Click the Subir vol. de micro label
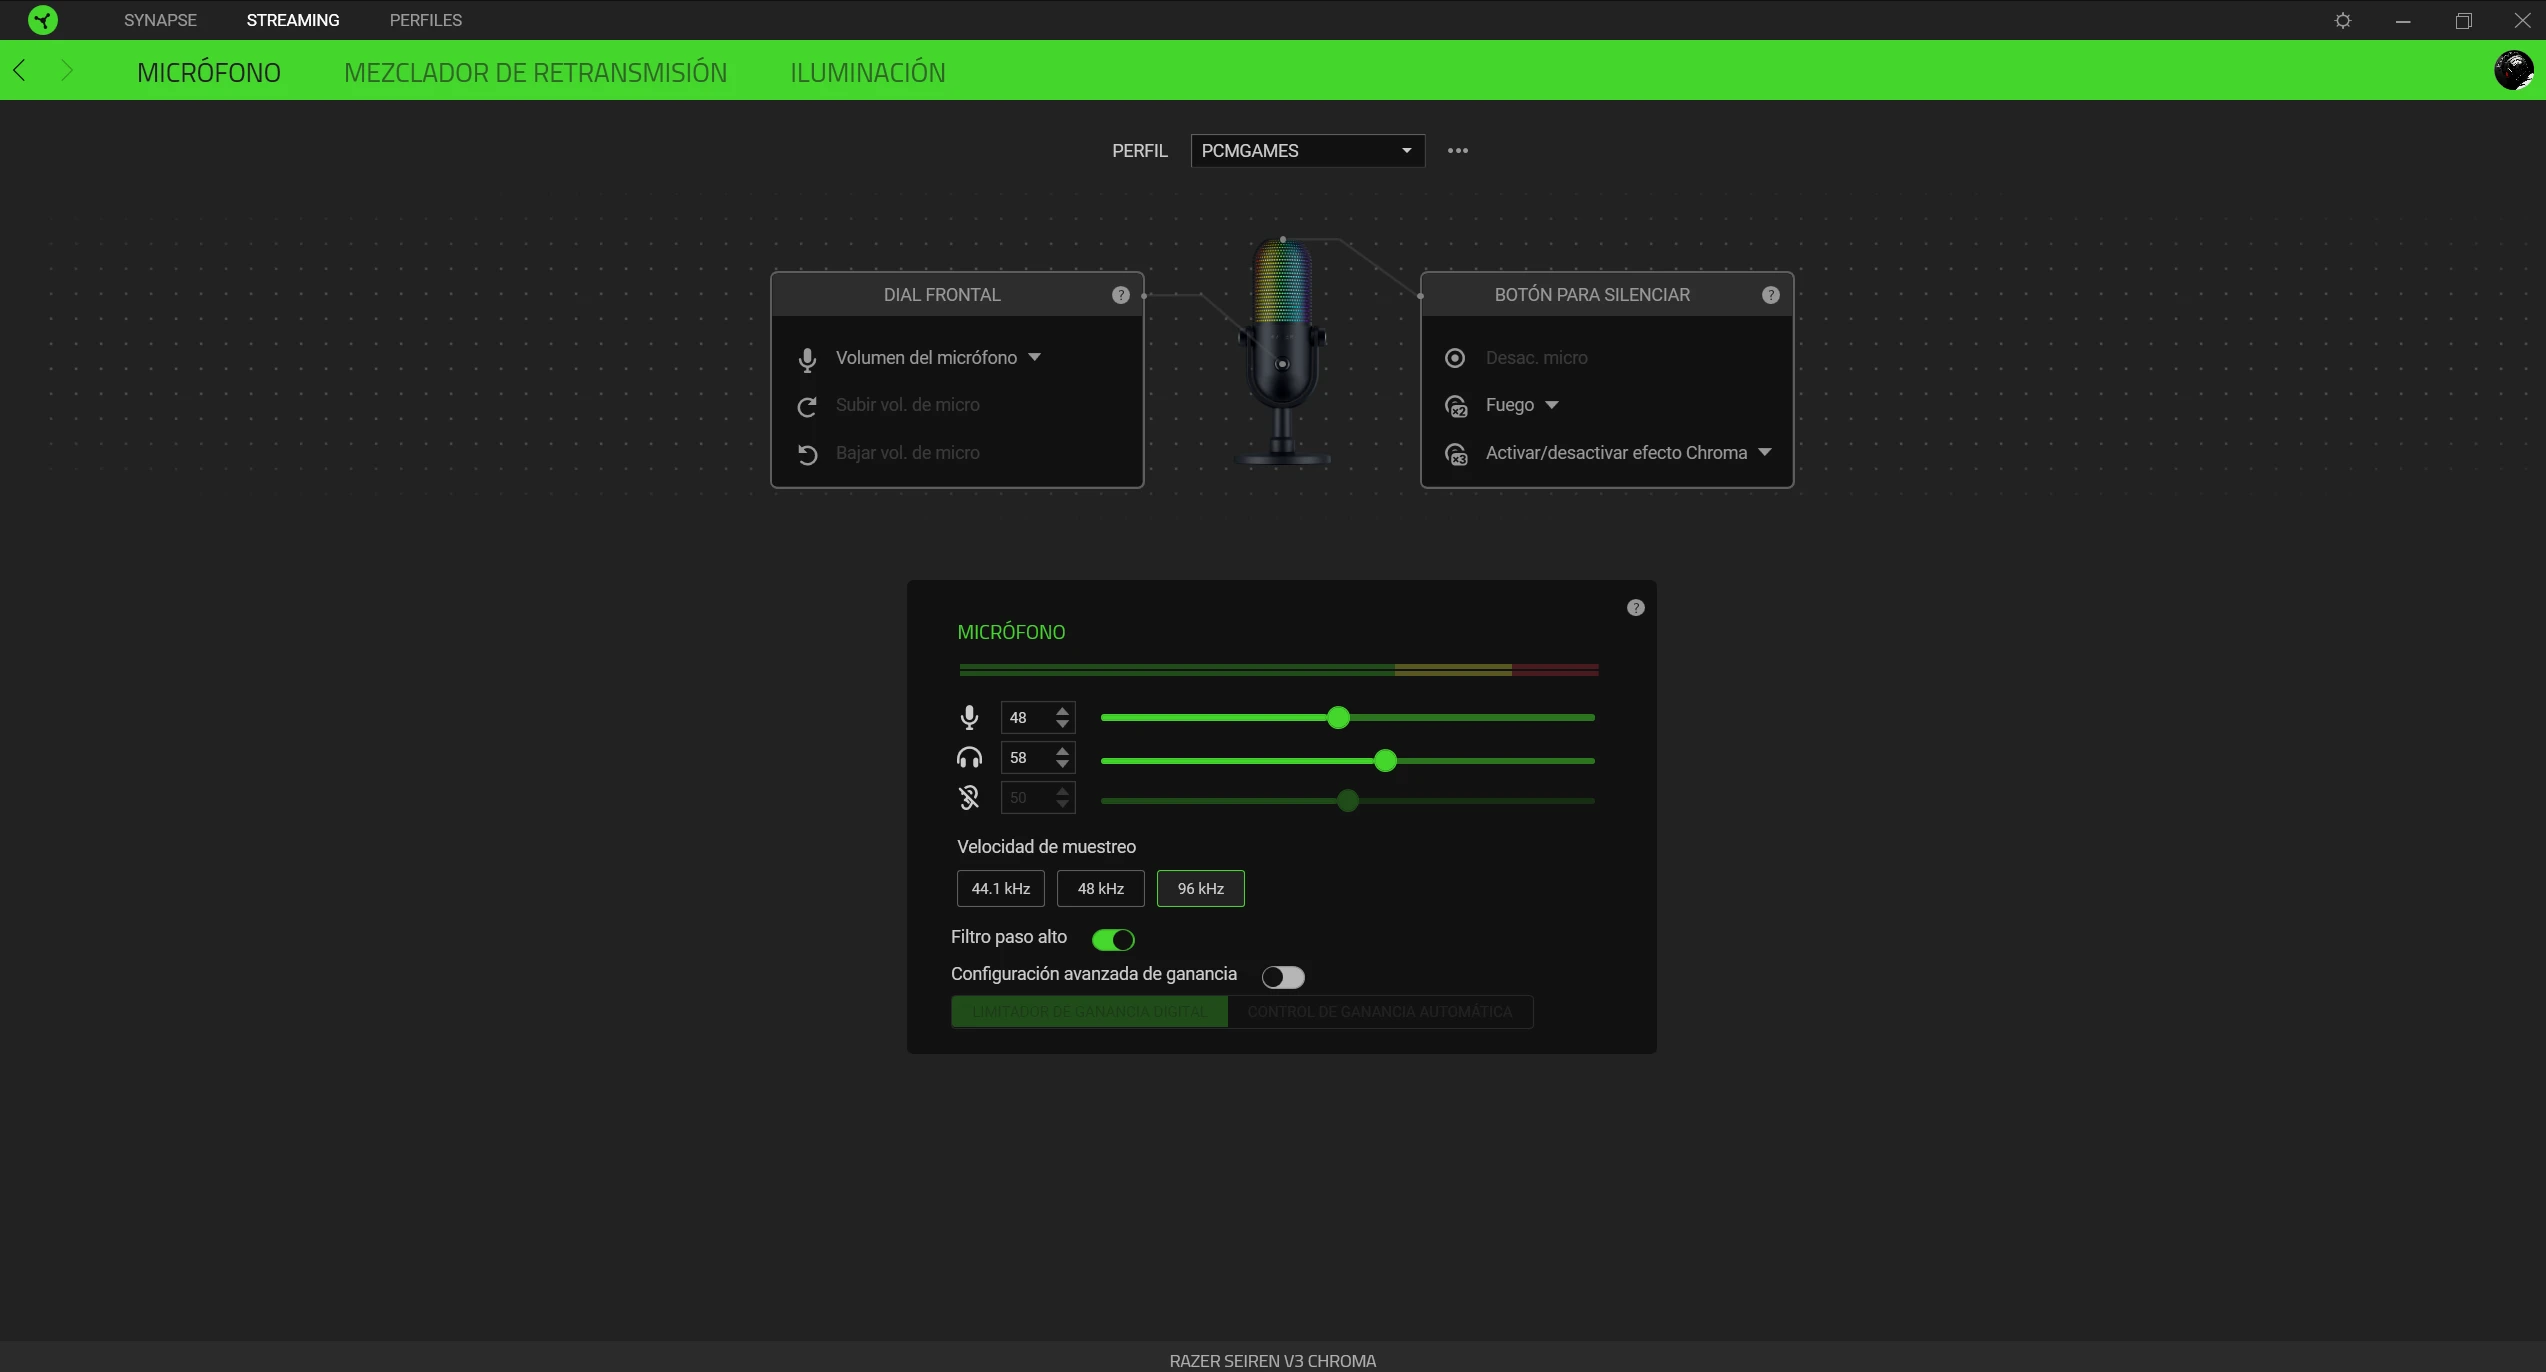The width and height of the screenshot is (2546, 1372). click(907, 405)
